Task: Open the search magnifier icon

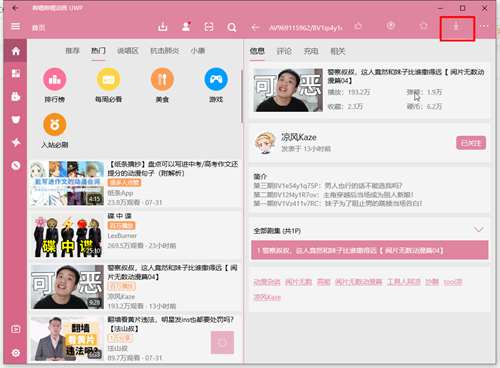Action: (x=232, y=27)
